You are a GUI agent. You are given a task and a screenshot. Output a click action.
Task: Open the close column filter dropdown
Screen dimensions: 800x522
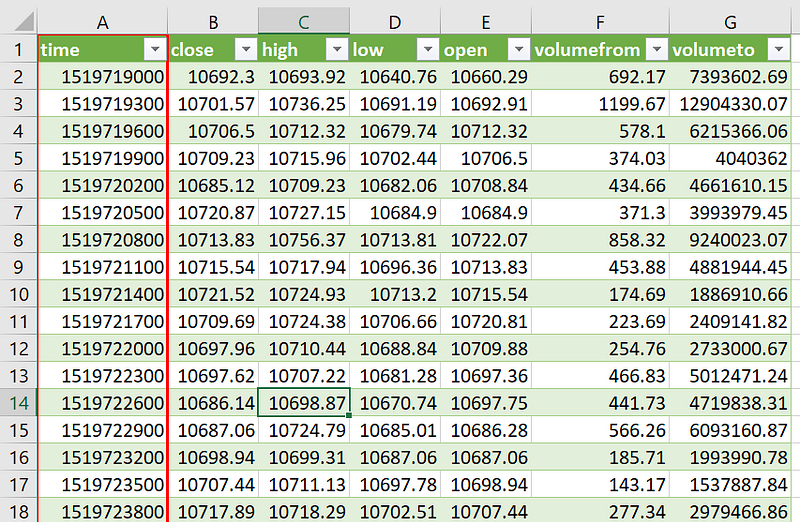(245, 49)
